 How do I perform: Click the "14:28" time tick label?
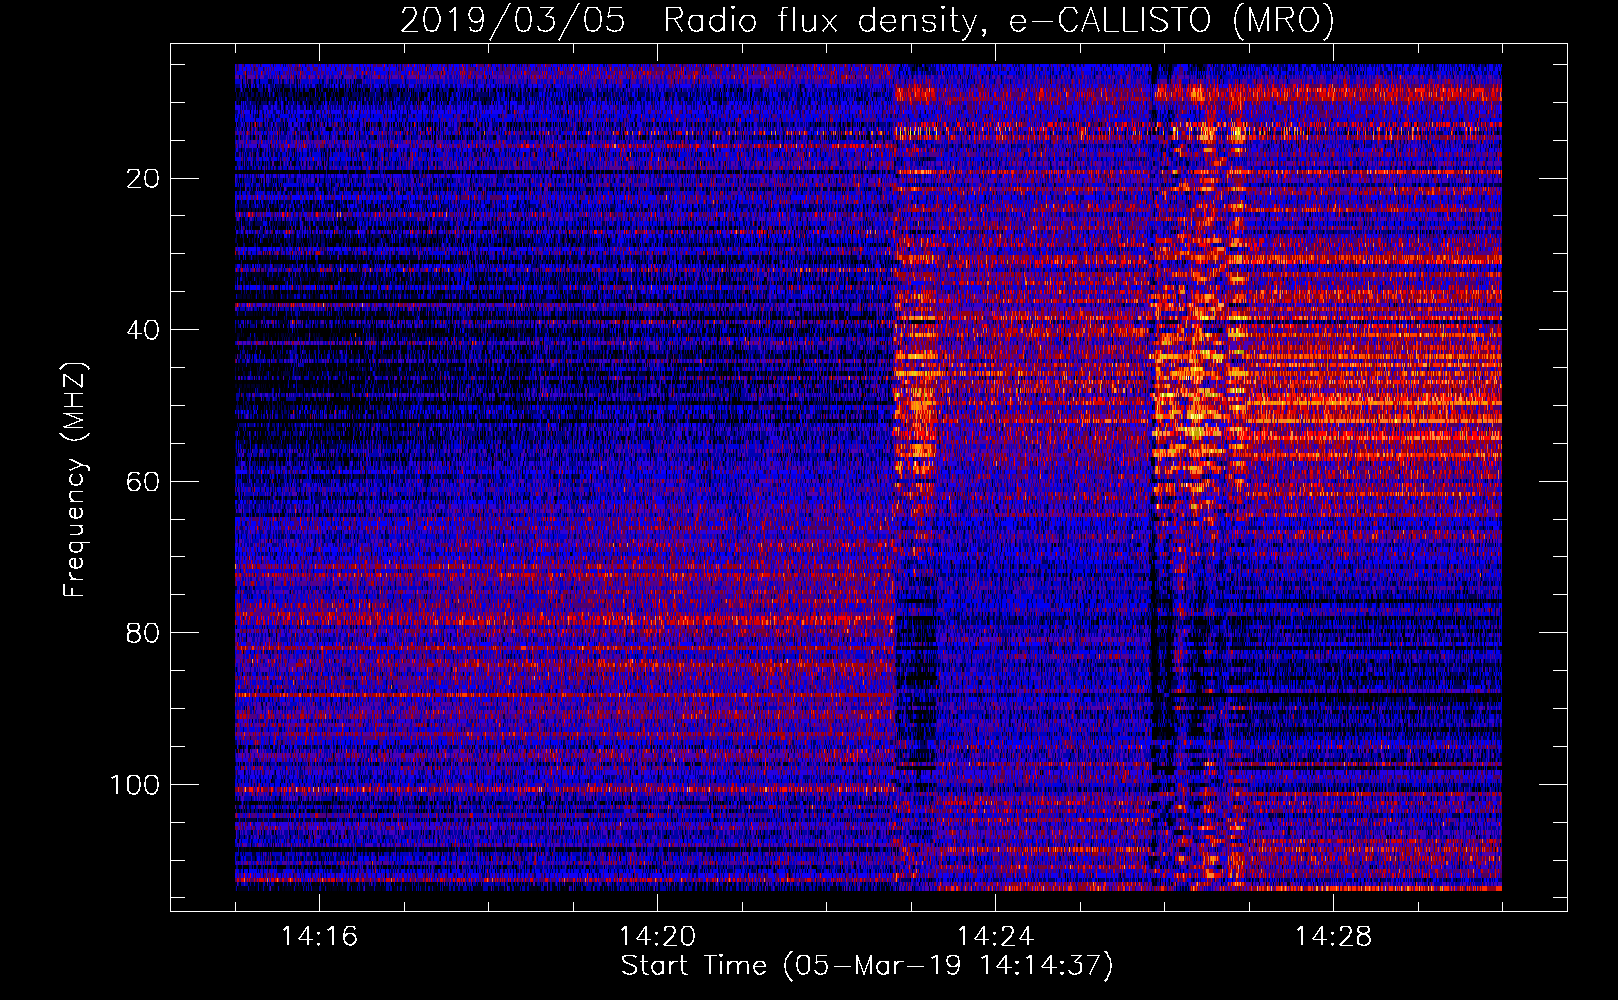pyautogui.click(x=1333, y=937)
